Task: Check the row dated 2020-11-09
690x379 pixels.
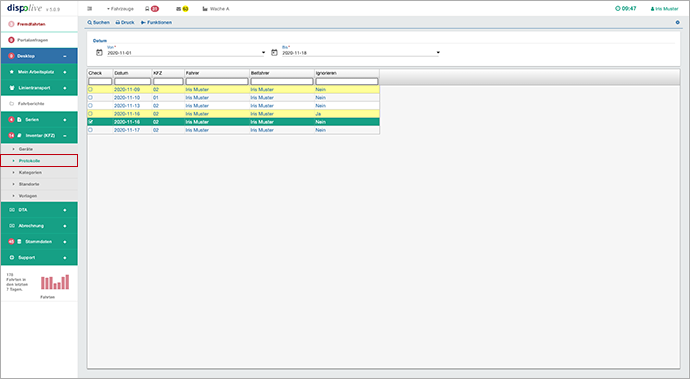Action: click(x=91, y=89)
